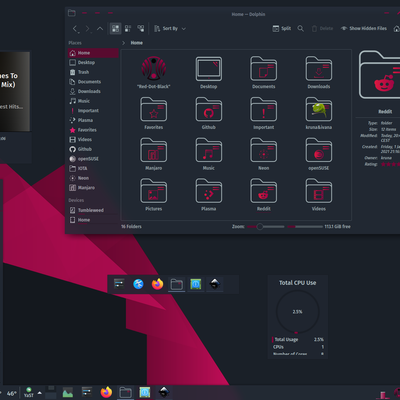Open Neon in Places panel
The width and height of the screenshot is (400, 400).
pos(93,178)
